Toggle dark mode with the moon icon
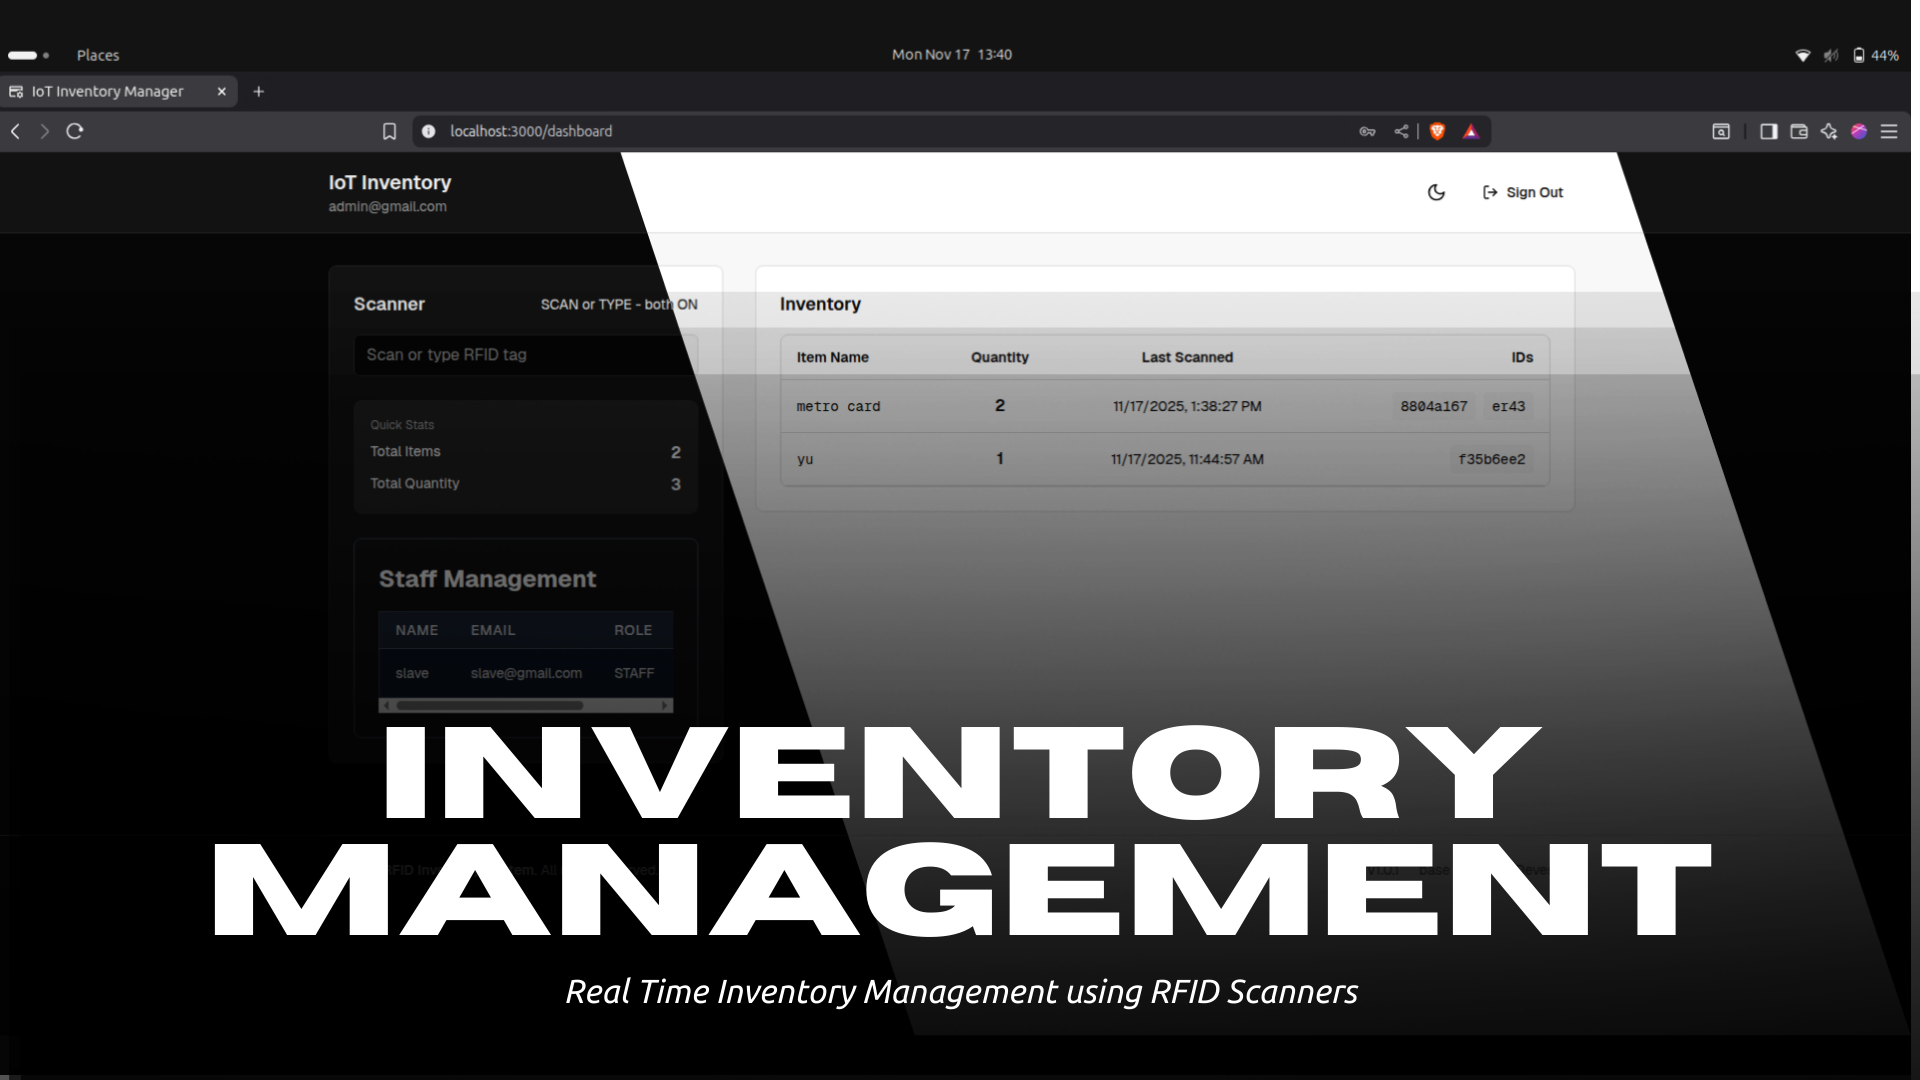 click(1436, 192)
